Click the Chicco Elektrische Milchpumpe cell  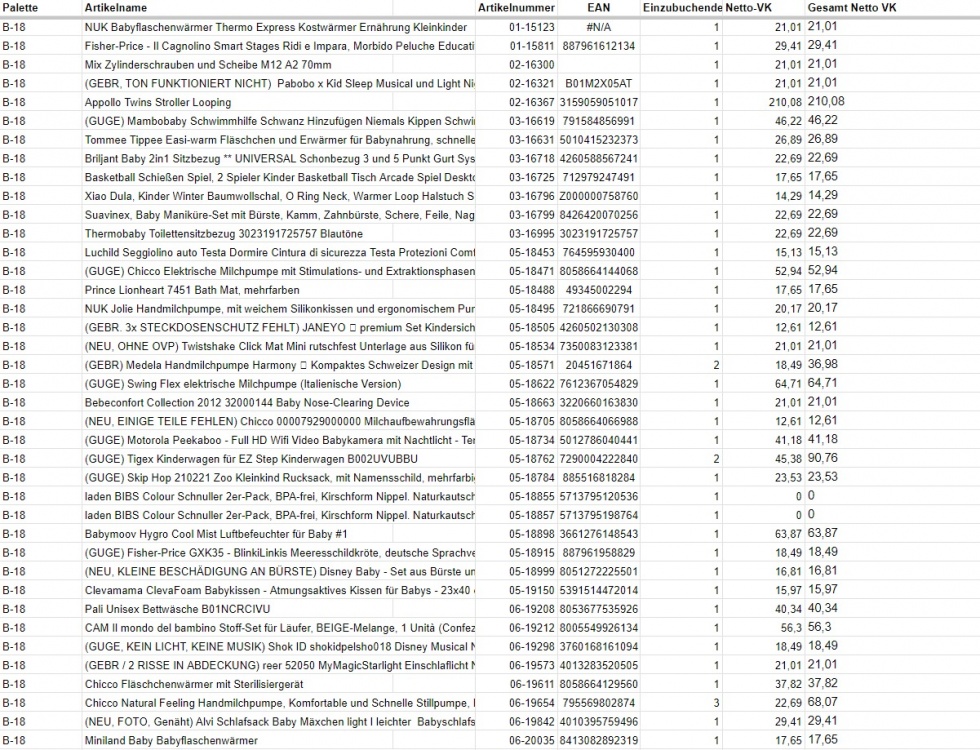tap(279, 271)
